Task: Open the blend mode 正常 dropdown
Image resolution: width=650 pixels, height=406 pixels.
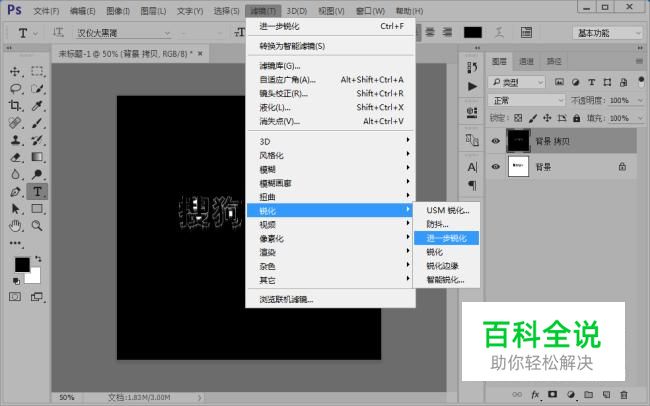Action: [526, 100]
